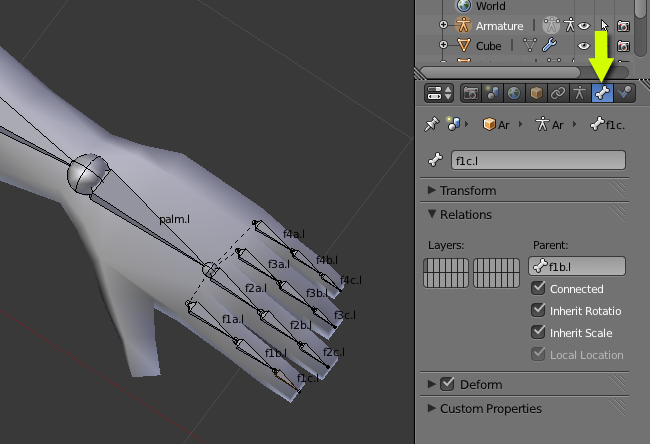Open the Render properties tab
650x444 pixels.
pos(471,93)
